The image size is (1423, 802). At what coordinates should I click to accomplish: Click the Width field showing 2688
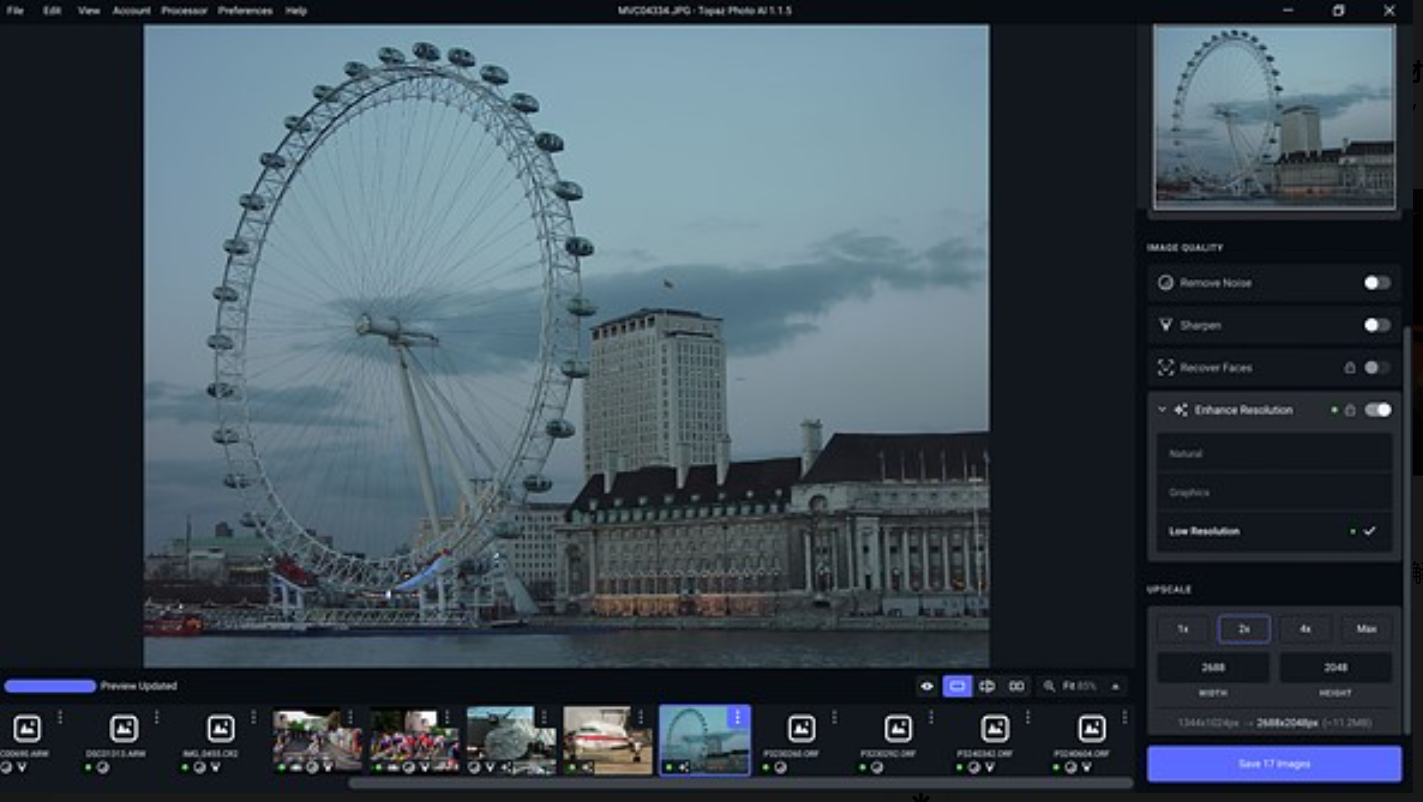pyautogui.click(x=1213, y=667)
